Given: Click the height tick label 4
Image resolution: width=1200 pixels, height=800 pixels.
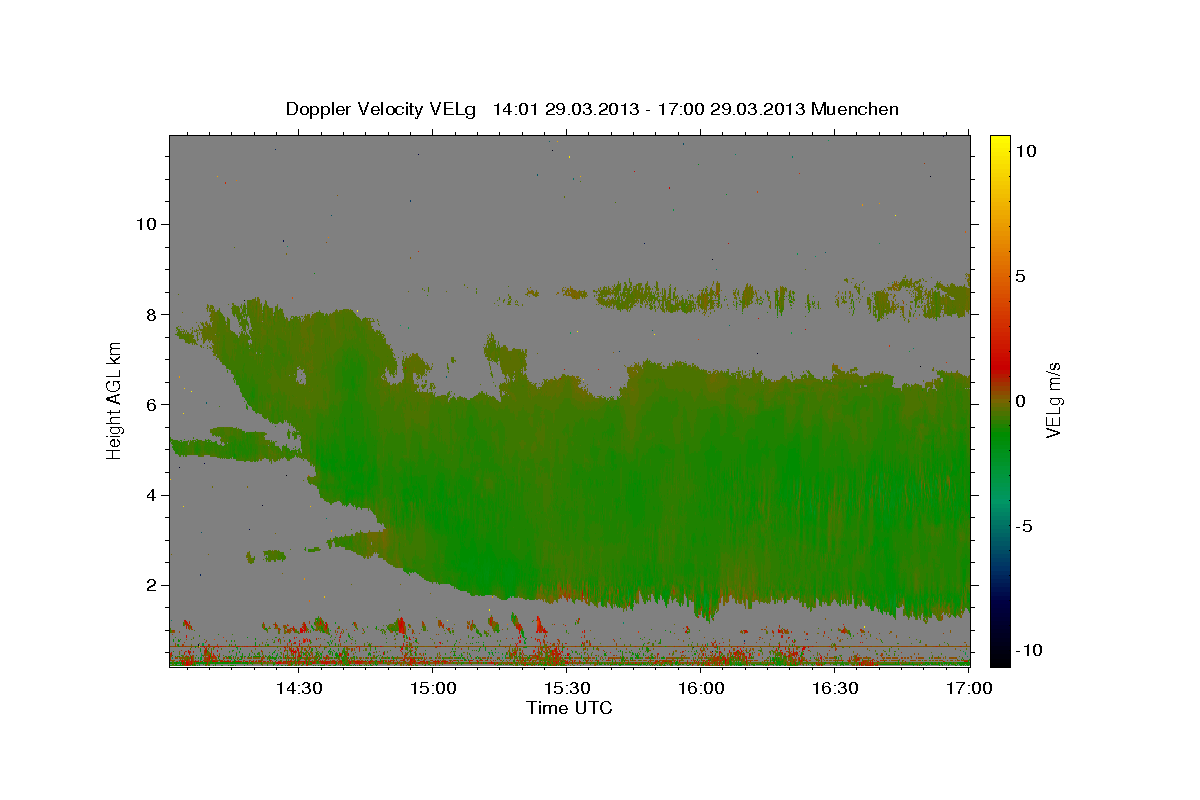Looking at the screenshot, I should click(151, 495).
